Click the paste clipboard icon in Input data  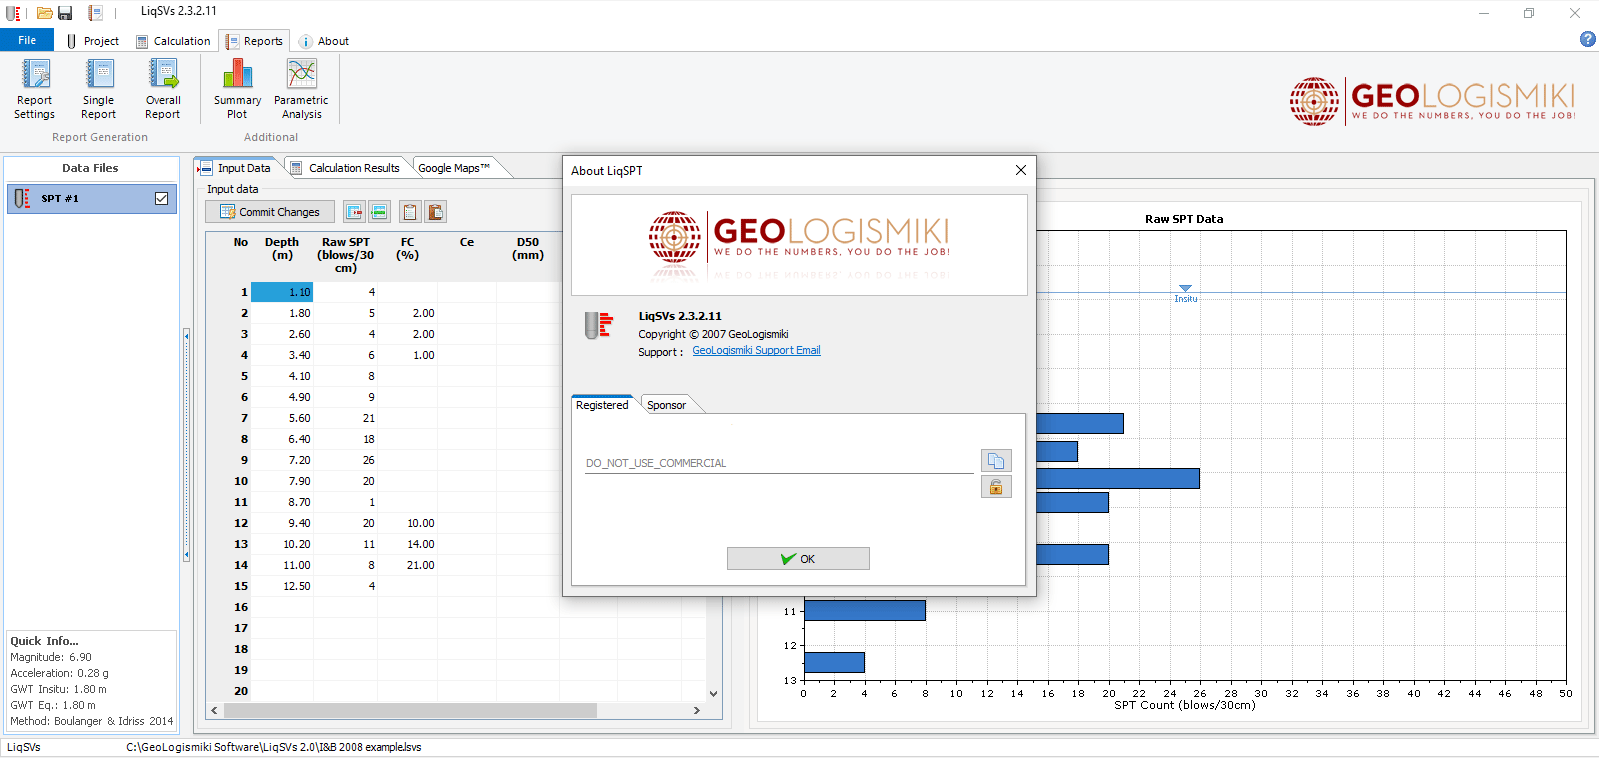point(435,212)
